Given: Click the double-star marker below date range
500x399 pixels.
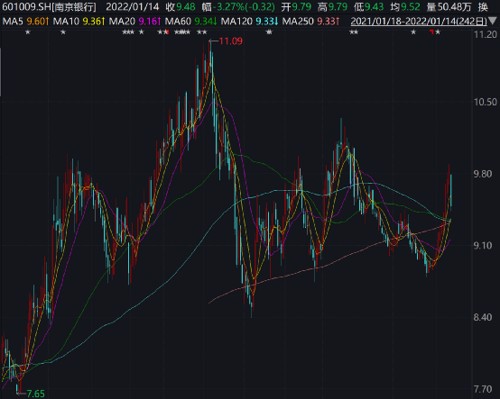Looking at the screenshot, I should tap(354, 33).
